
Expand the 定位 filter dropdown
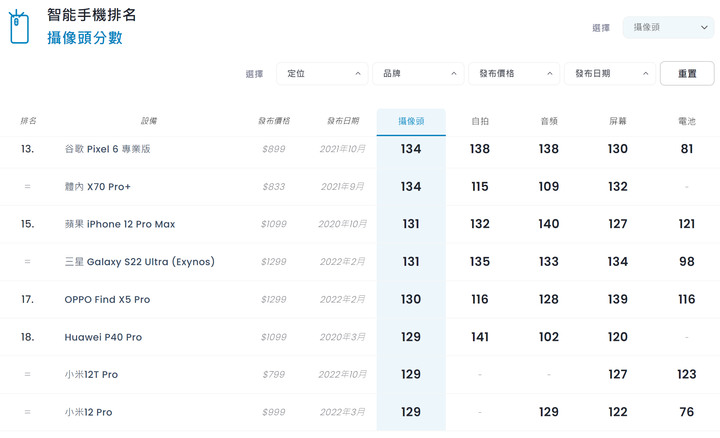[x=322, y=73]
